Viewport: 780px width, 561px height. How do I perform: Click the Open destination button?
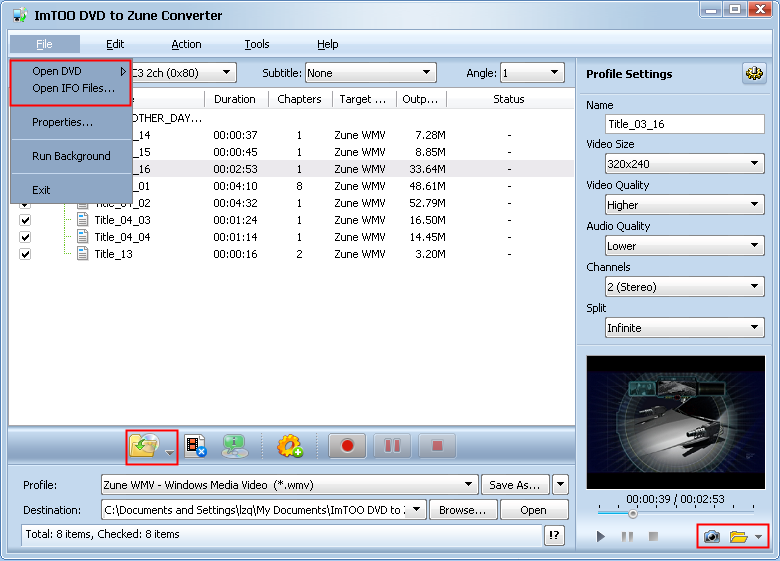coord(534,510)
